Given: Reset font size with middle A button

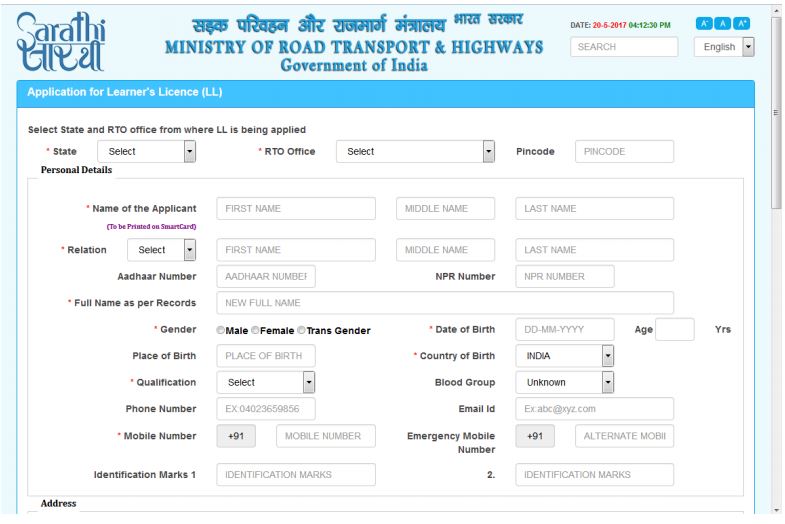Looking at the screenshot, I should pos(722,23).
